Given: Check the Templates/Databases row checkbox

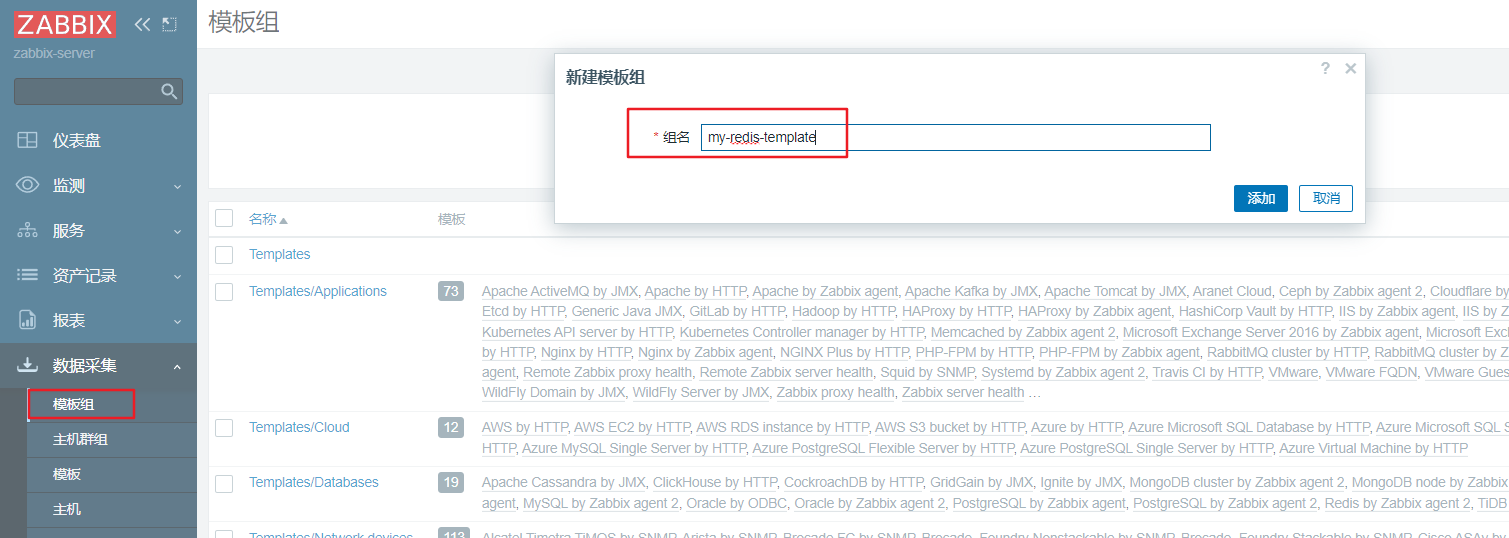Looking at the screenshot, I should [224, 483].
